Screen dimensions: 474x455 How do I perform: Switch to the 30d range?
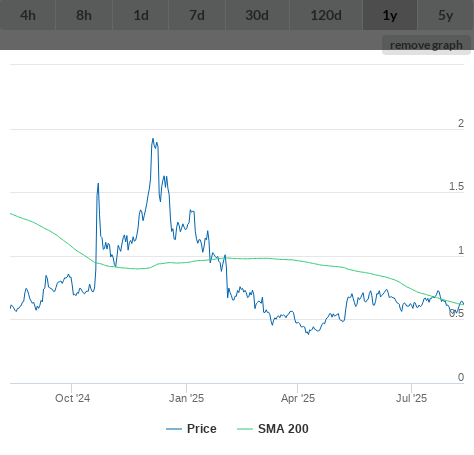[x=257, y=15]
